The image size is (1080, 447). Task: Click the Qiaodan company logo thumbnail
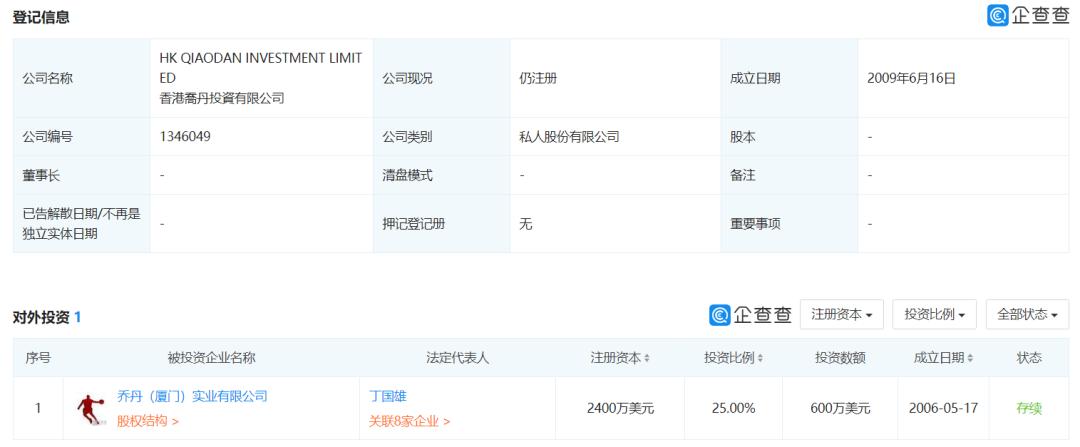click(92, 409)
